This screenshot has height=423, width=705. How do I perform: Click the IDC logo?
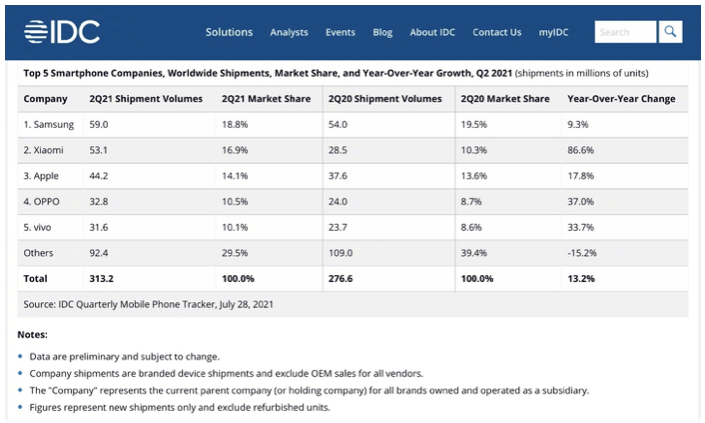62,32
